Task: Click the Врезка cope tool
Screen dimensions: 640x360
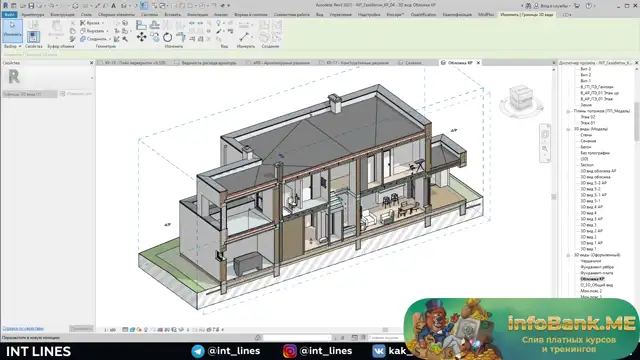Action: (x=91, y=23)
